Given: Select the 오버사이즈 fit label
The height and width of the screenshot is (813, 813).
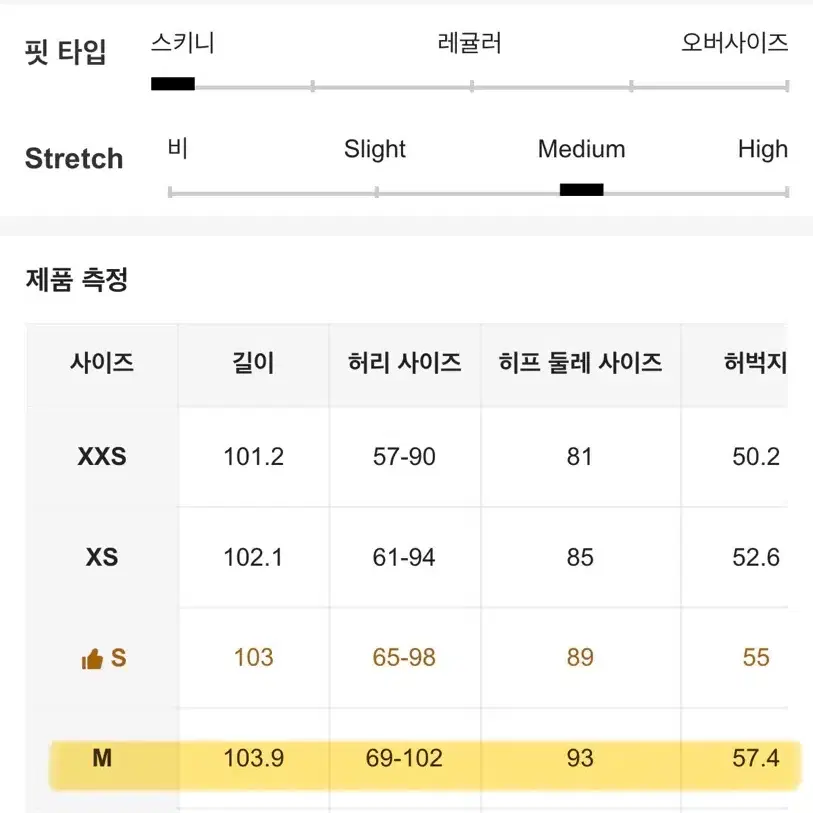Looking at the screenshot, I should point(734,43).
